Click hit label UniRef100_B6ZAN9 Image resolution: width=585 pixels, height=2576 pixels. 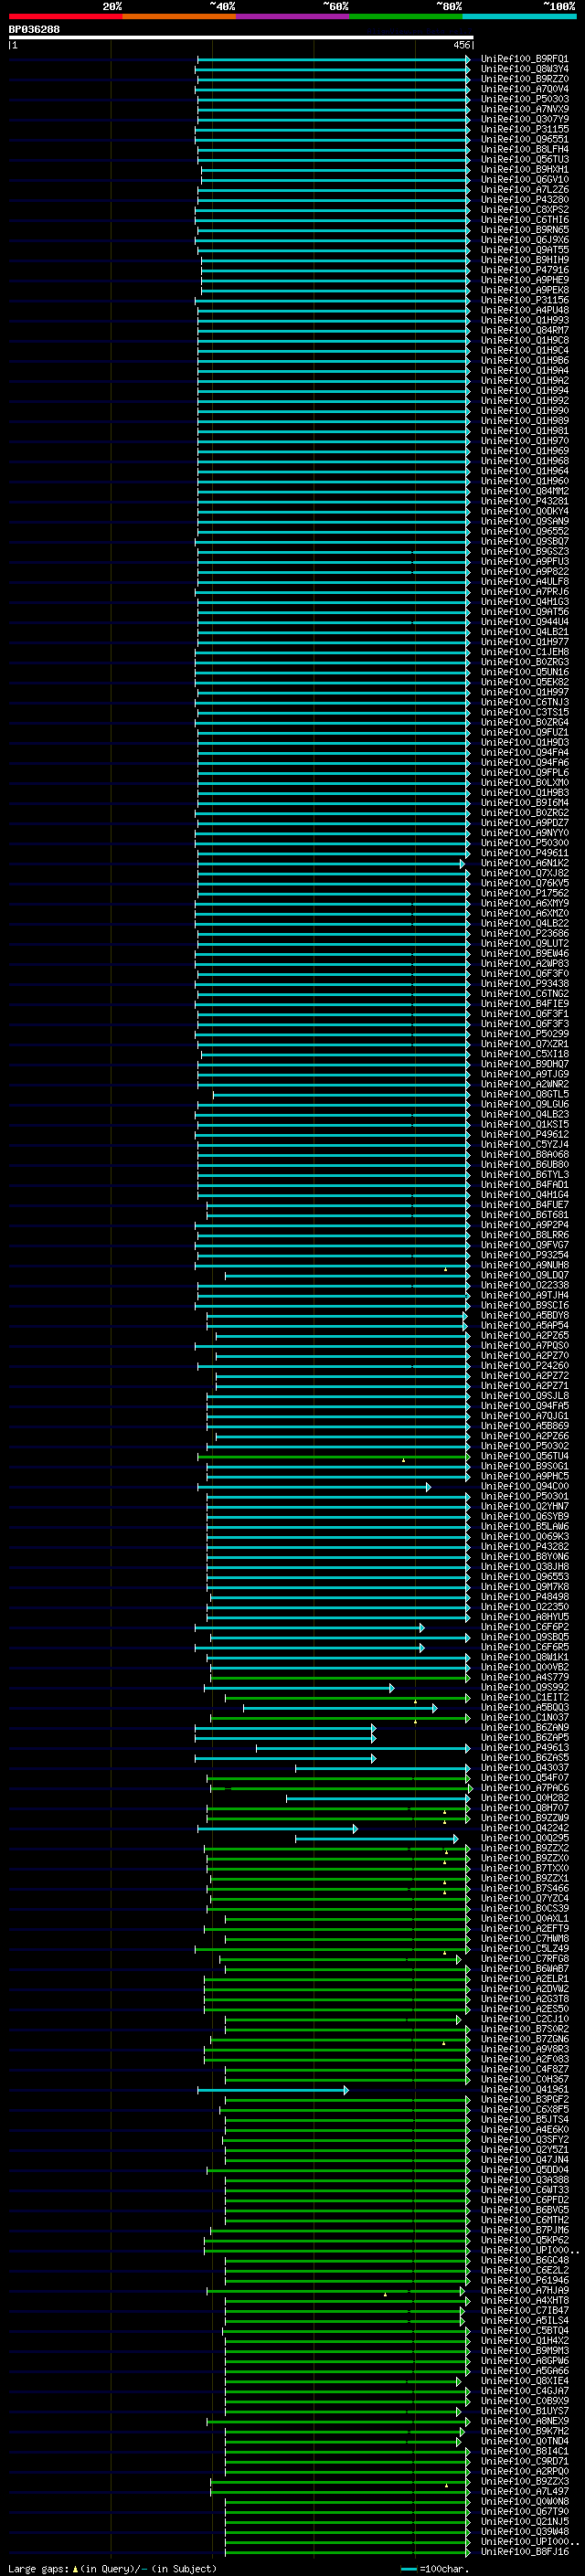(524, 1728)
